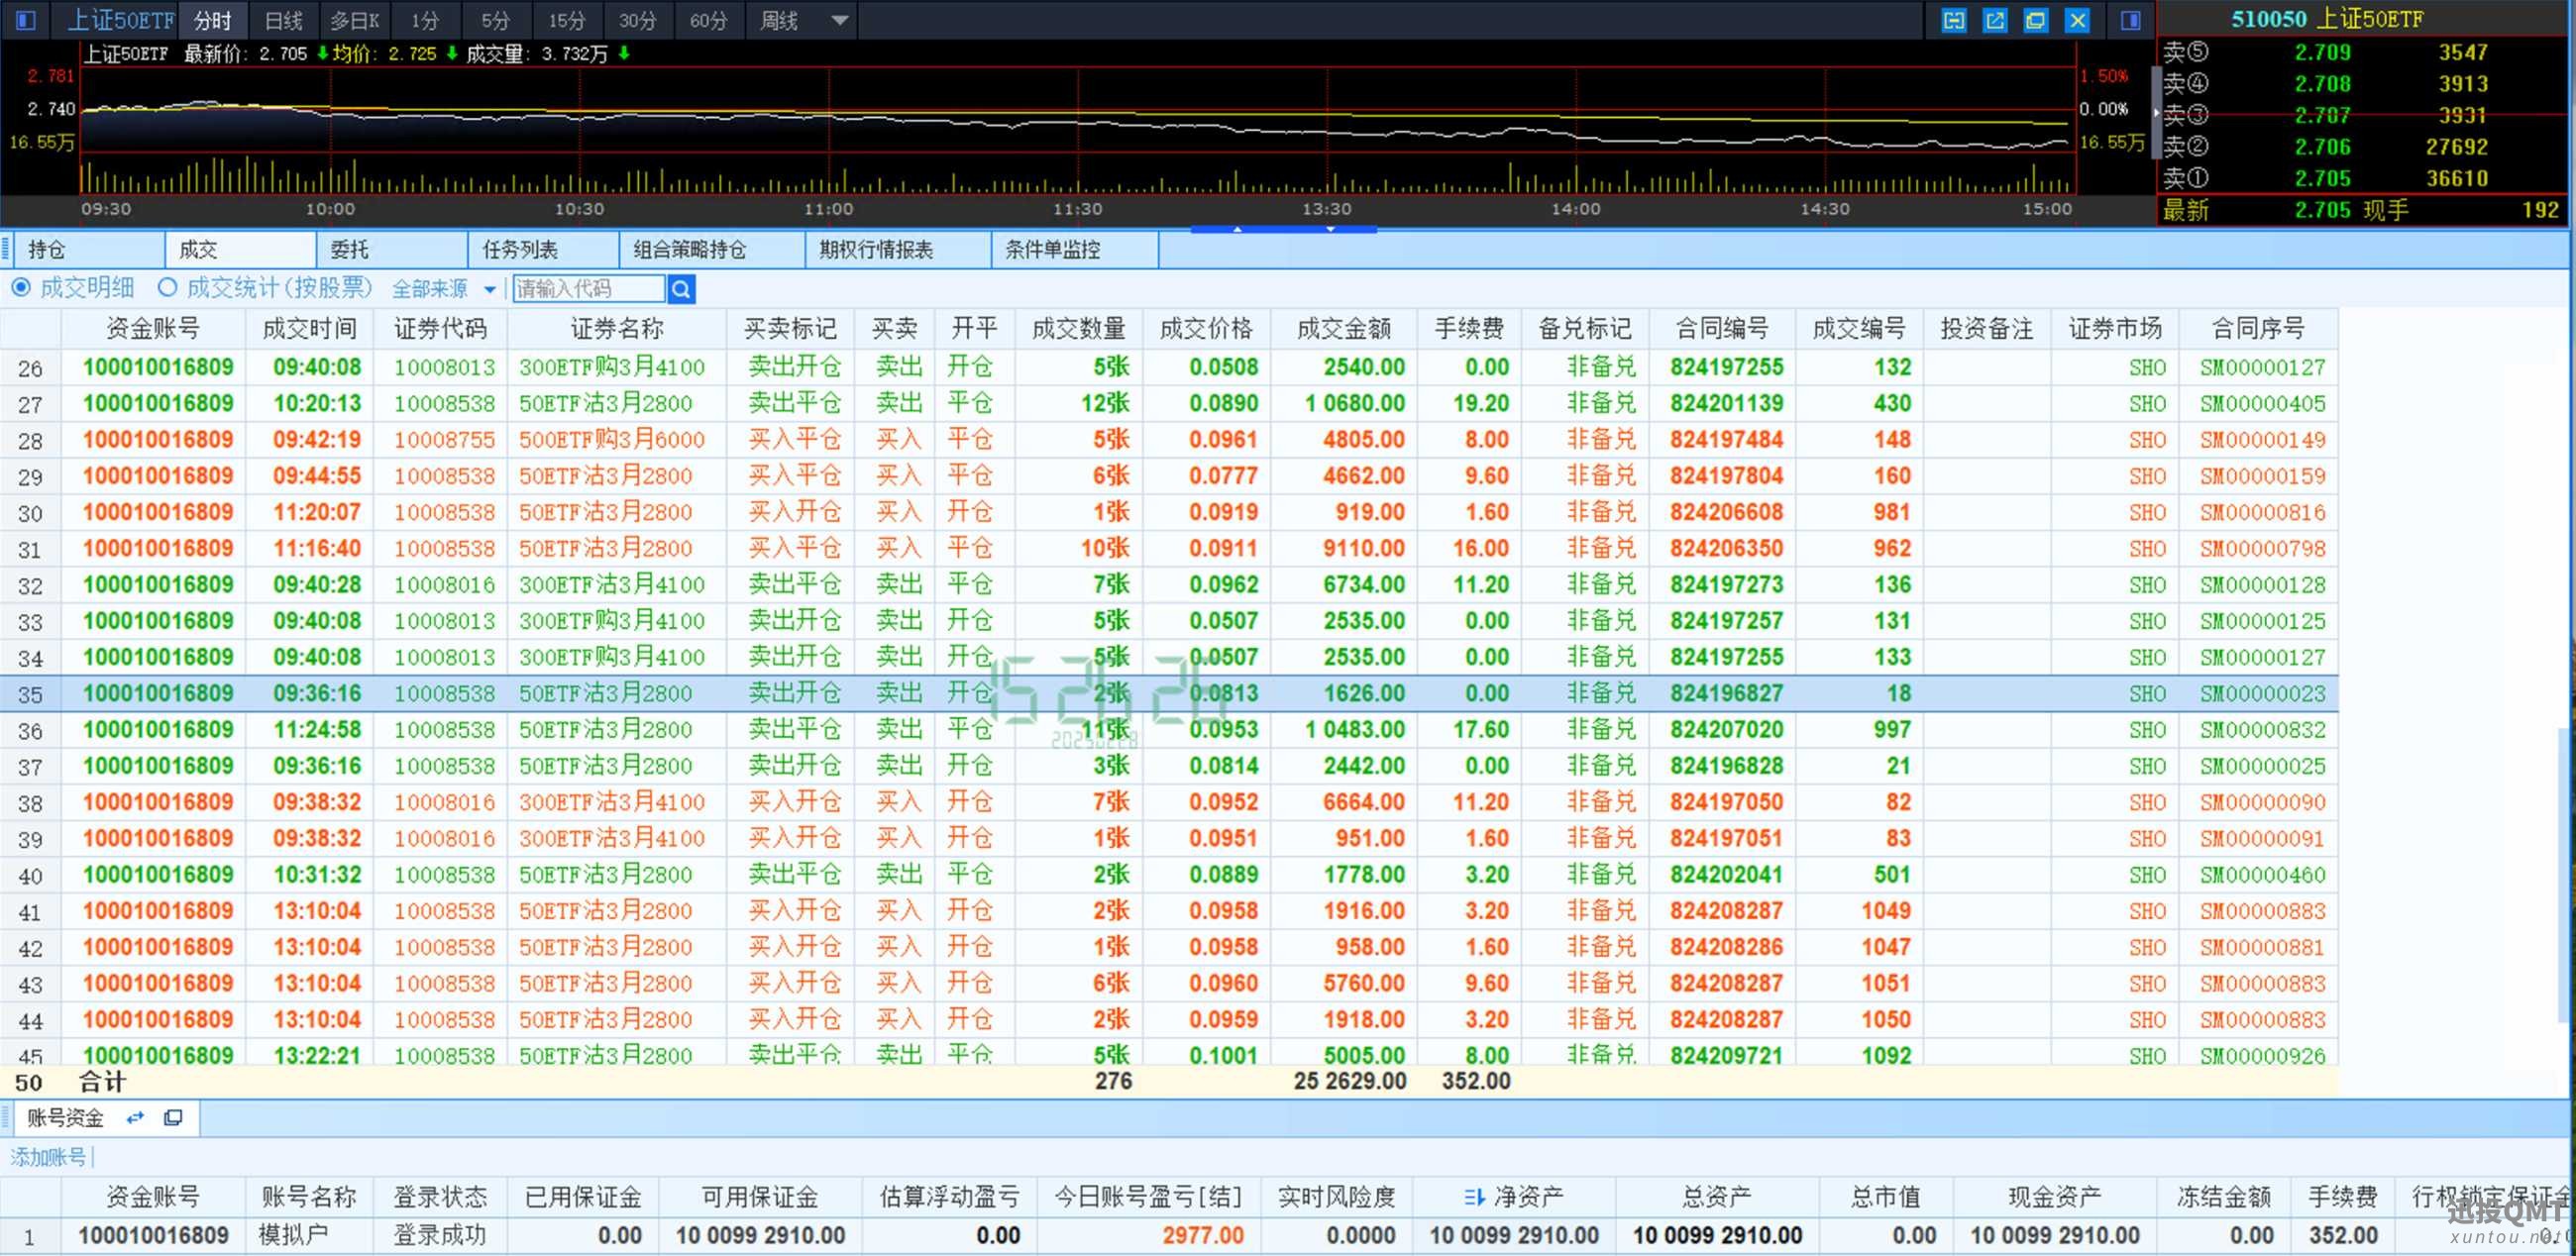Click the 上证50ETF title label in chart toolbar

click(121, 20)
